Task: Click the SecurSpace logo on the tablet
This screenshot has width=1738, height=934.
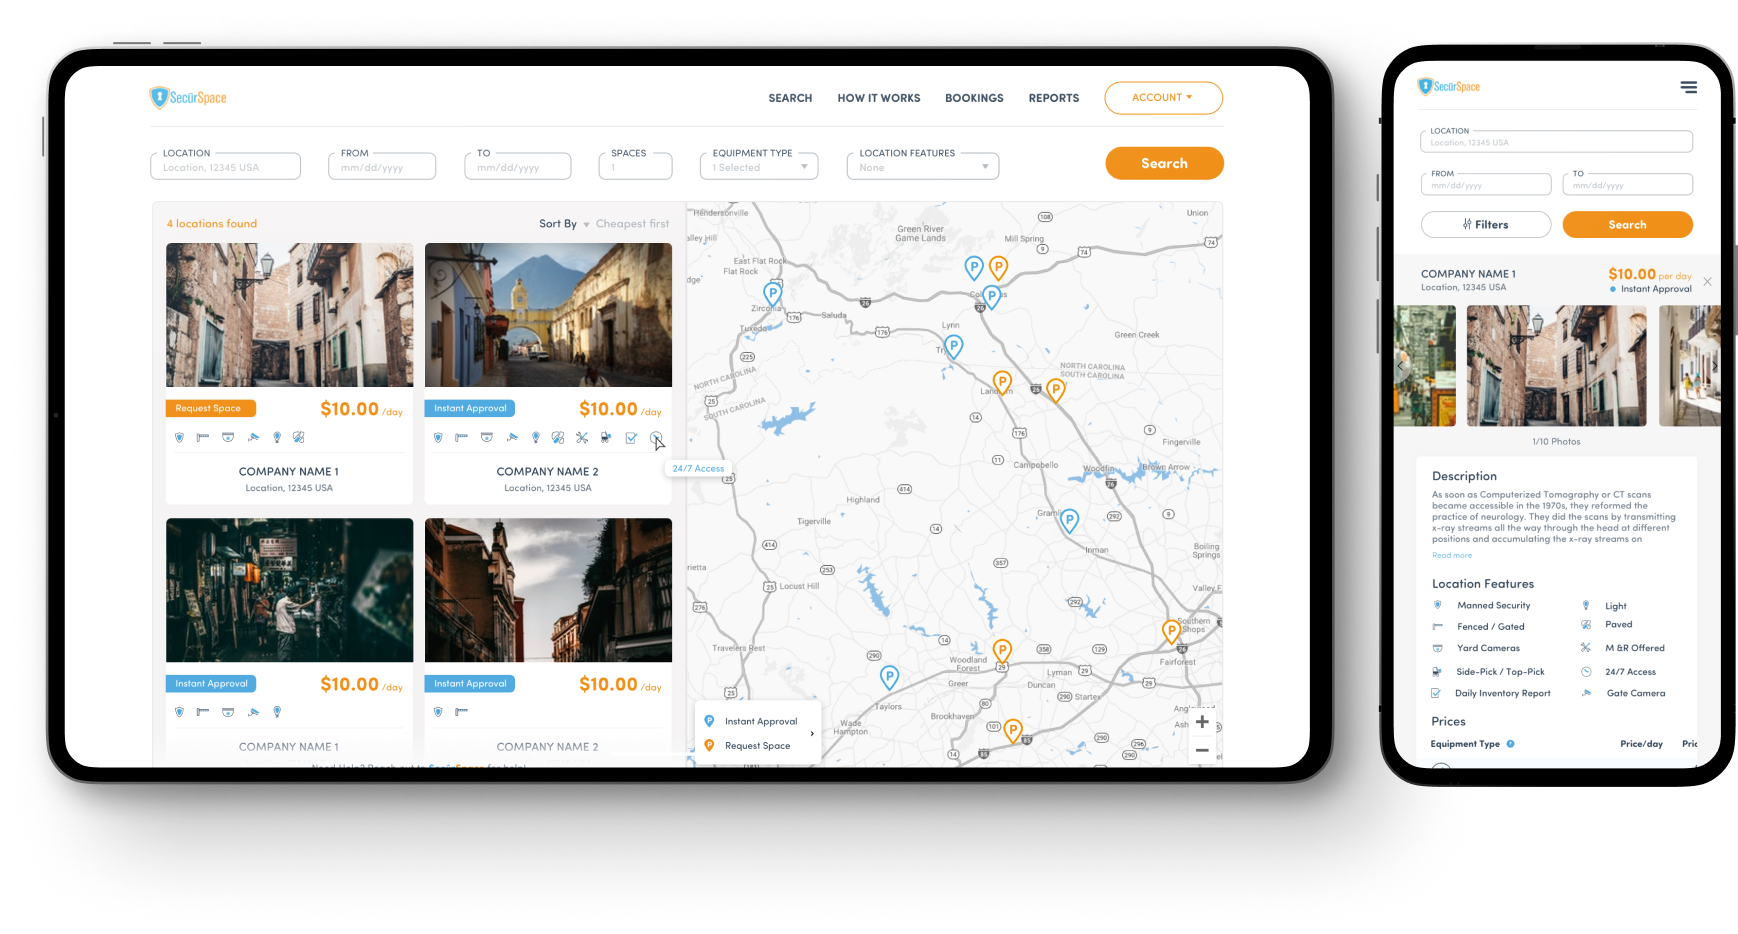Action: pyautogui.click(x=188, y=97)
